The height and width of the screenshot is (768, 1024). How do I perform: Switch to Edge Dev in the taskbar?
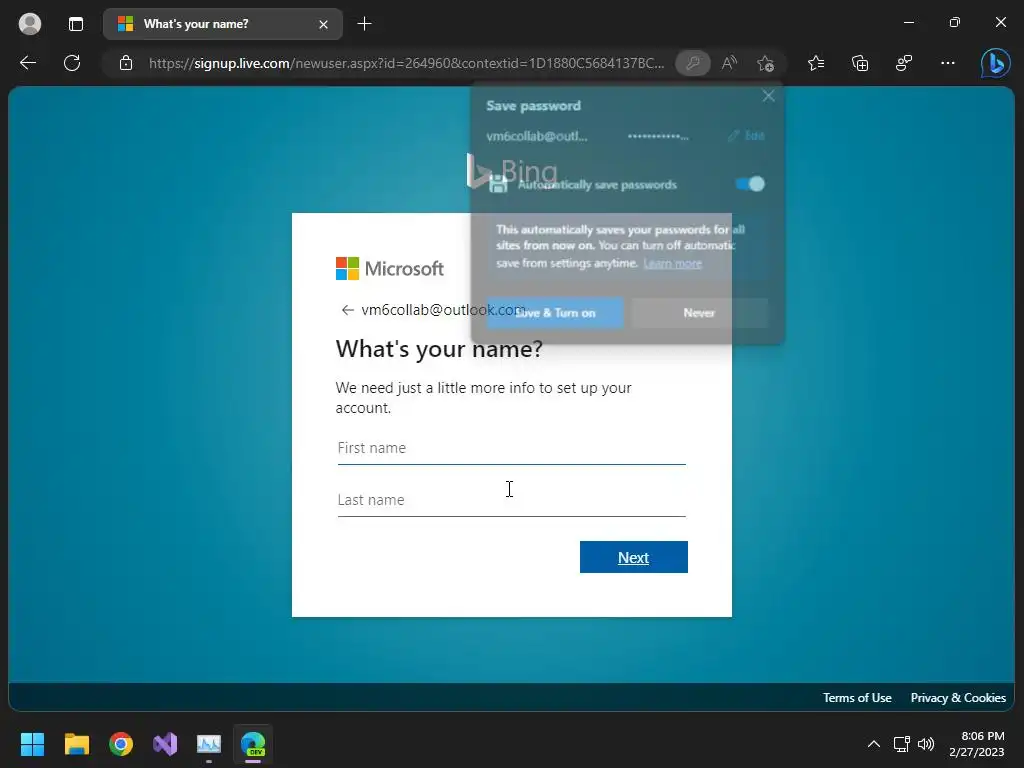tap(253, 744)
